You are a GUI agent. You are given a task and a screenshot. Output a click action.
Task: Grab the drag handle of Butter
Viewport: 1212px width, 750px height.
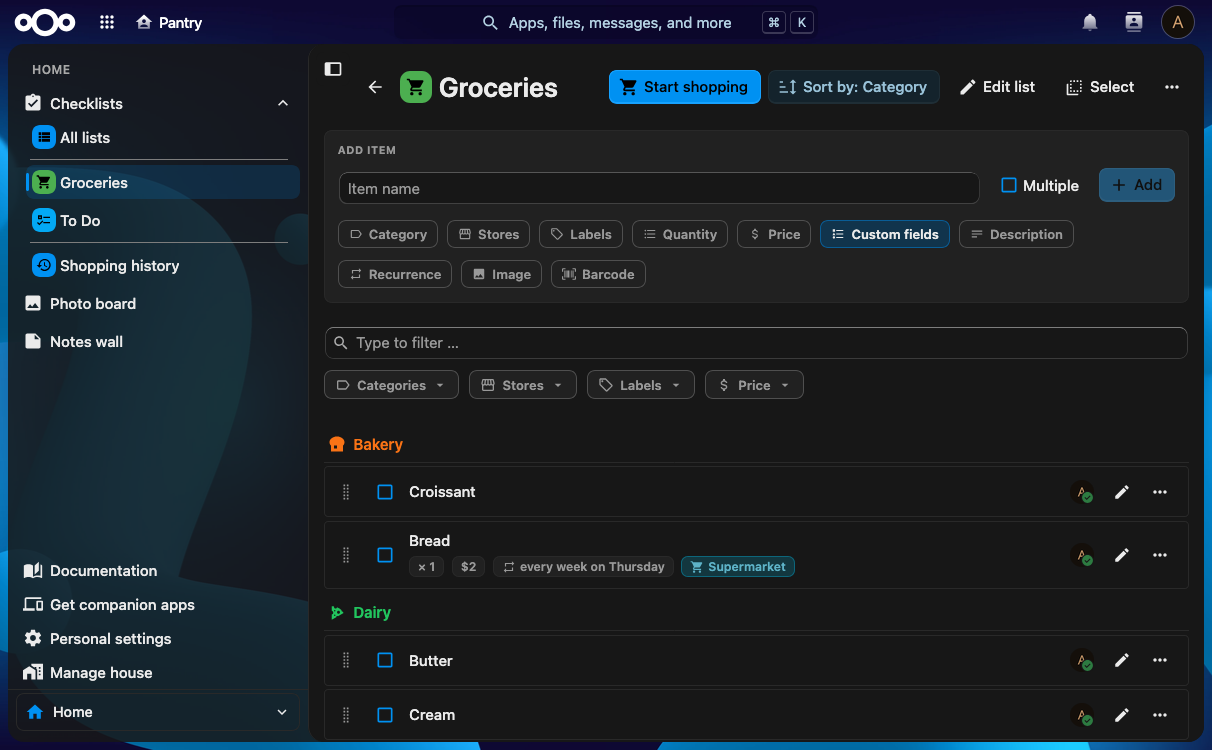point(346,661)
